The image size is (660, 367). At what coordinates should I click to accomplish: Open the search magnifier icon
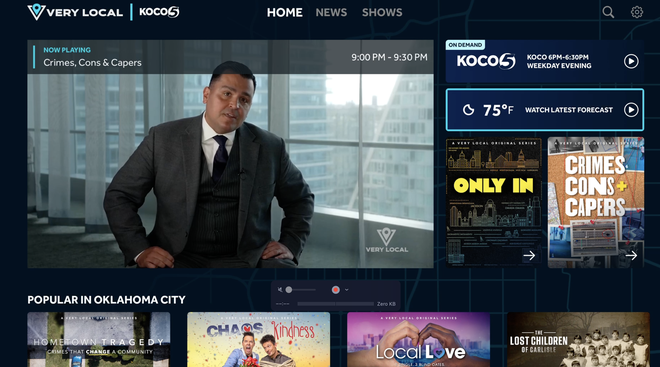pyautogui.click(x=608, y=12)
